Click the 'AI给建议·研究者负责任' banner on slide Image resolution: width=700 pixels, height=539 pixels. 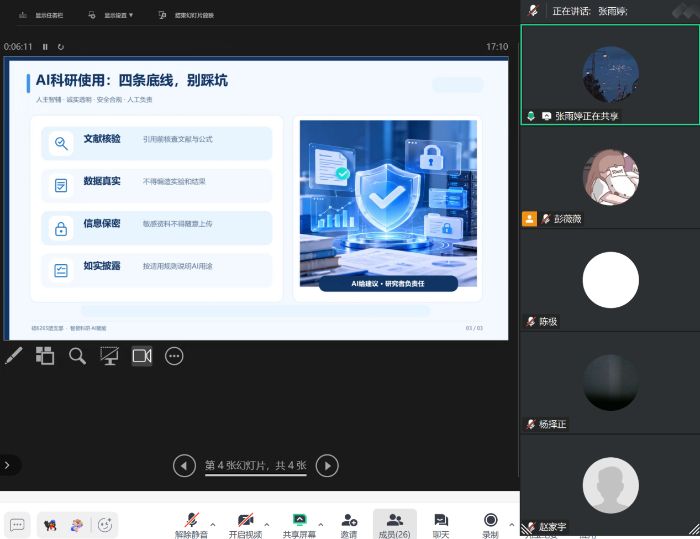(388, 284)
